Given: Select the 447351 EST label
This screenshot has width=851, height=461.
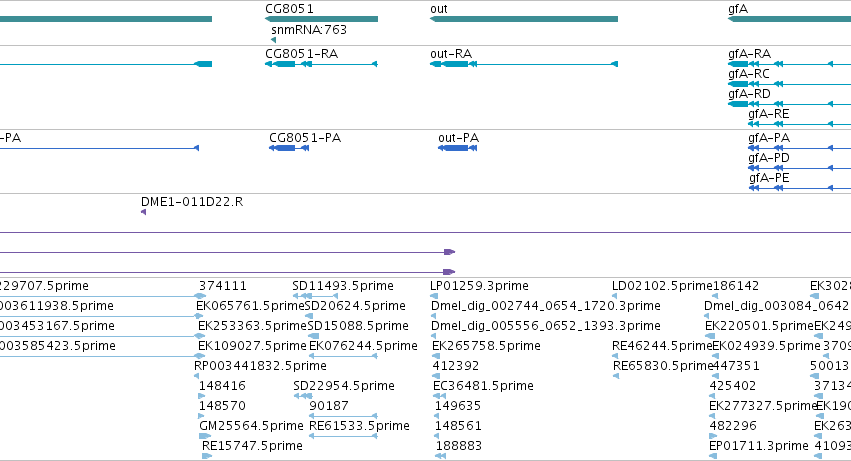Looking at the screenshot, I should (736, 366).
